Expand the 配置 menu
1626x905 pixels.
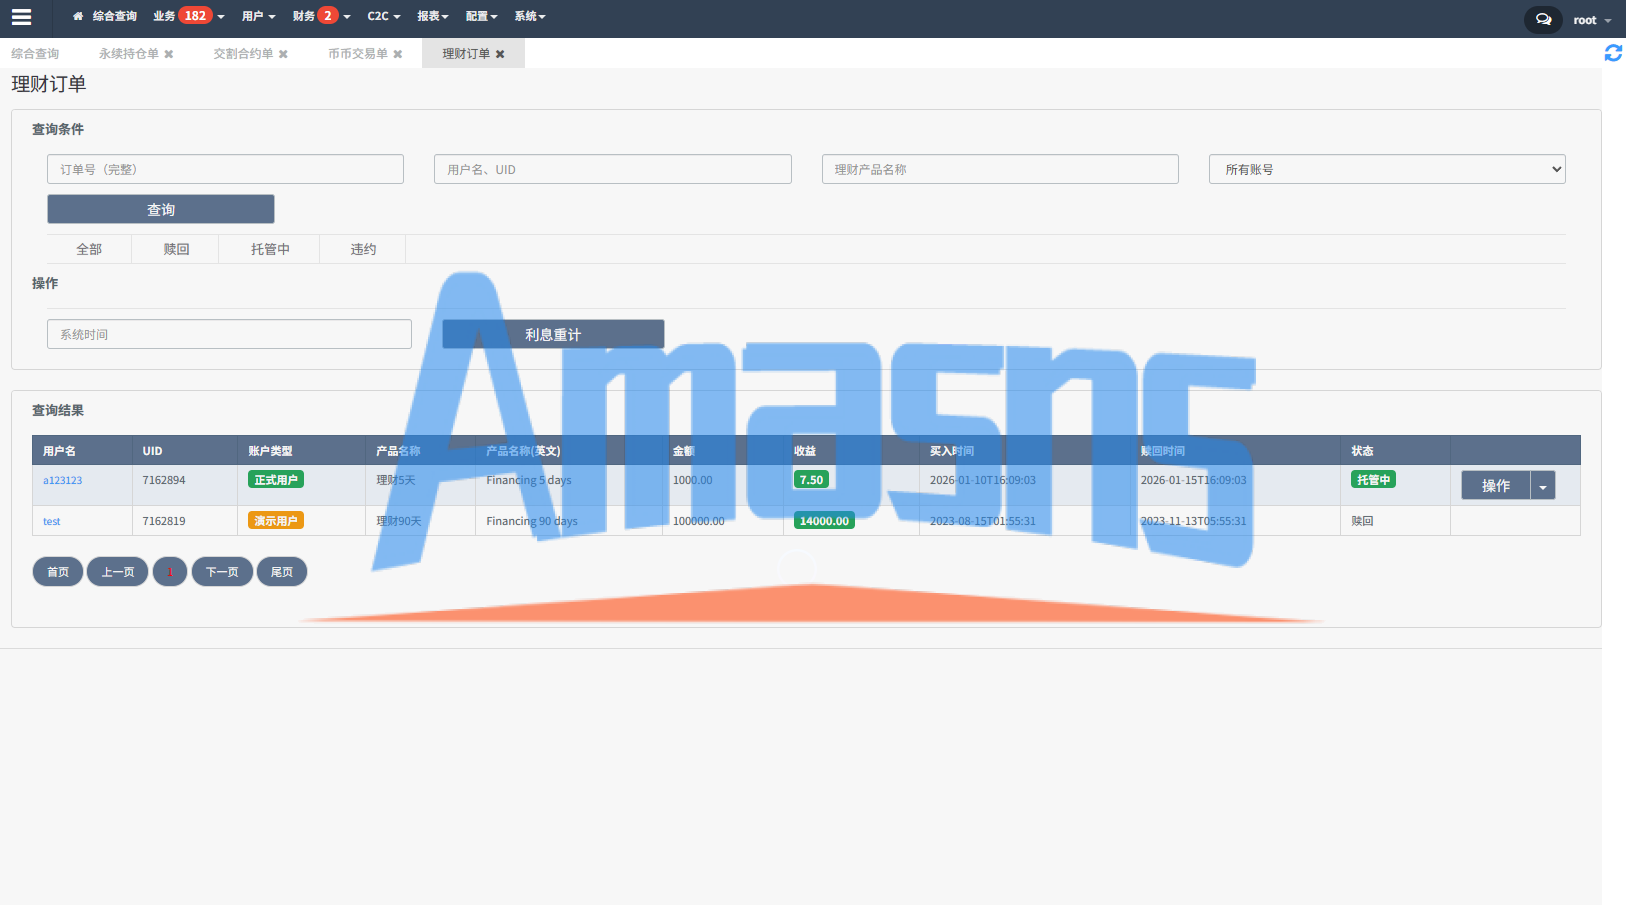[481, 16]
